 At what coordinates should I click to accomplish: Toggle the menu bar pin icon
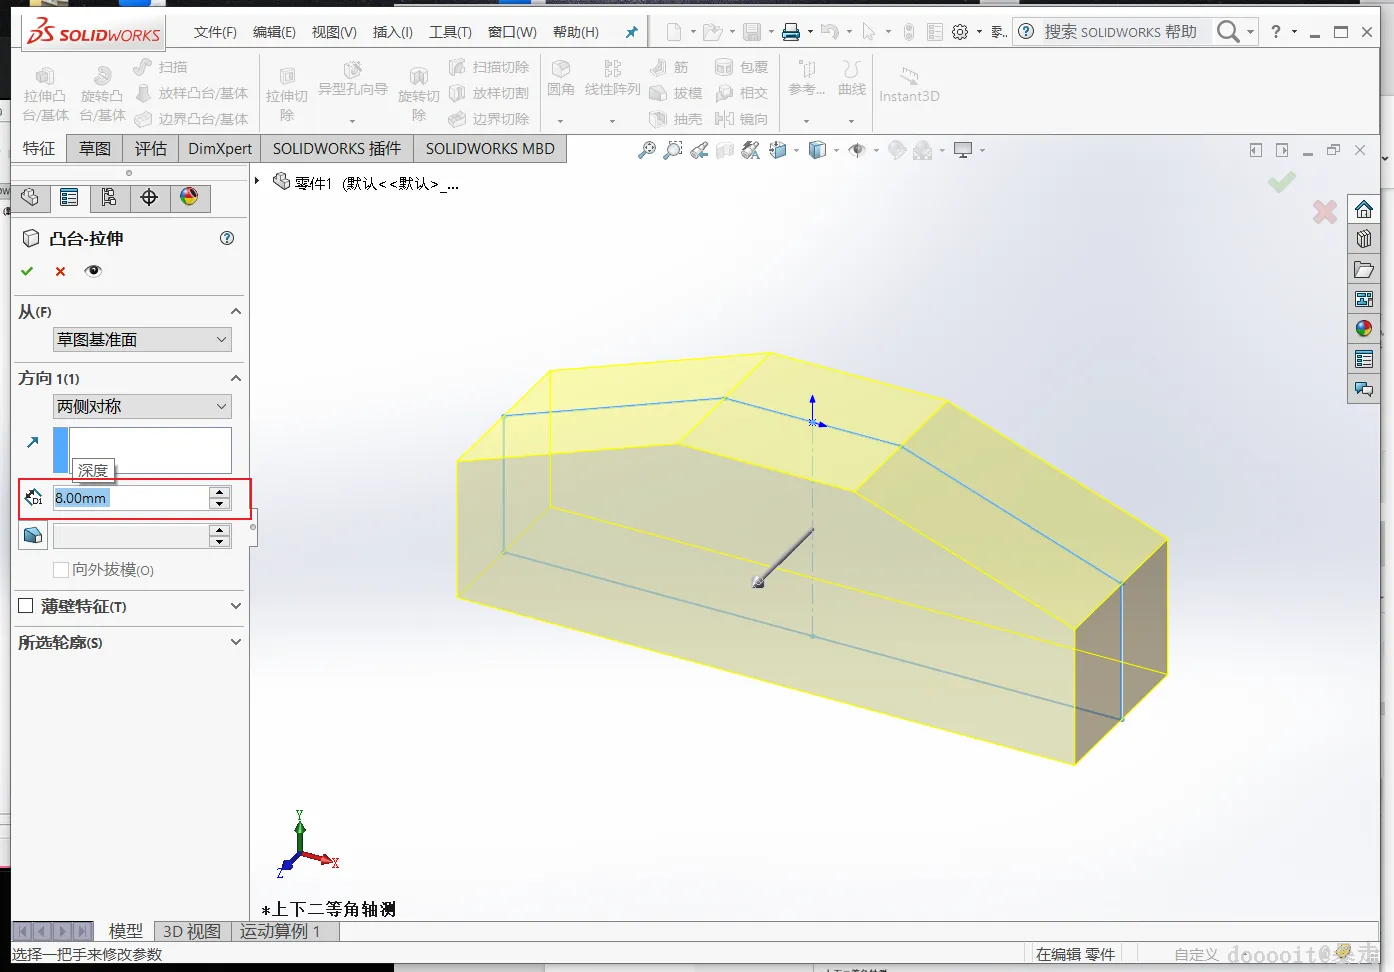click(631, 32)
